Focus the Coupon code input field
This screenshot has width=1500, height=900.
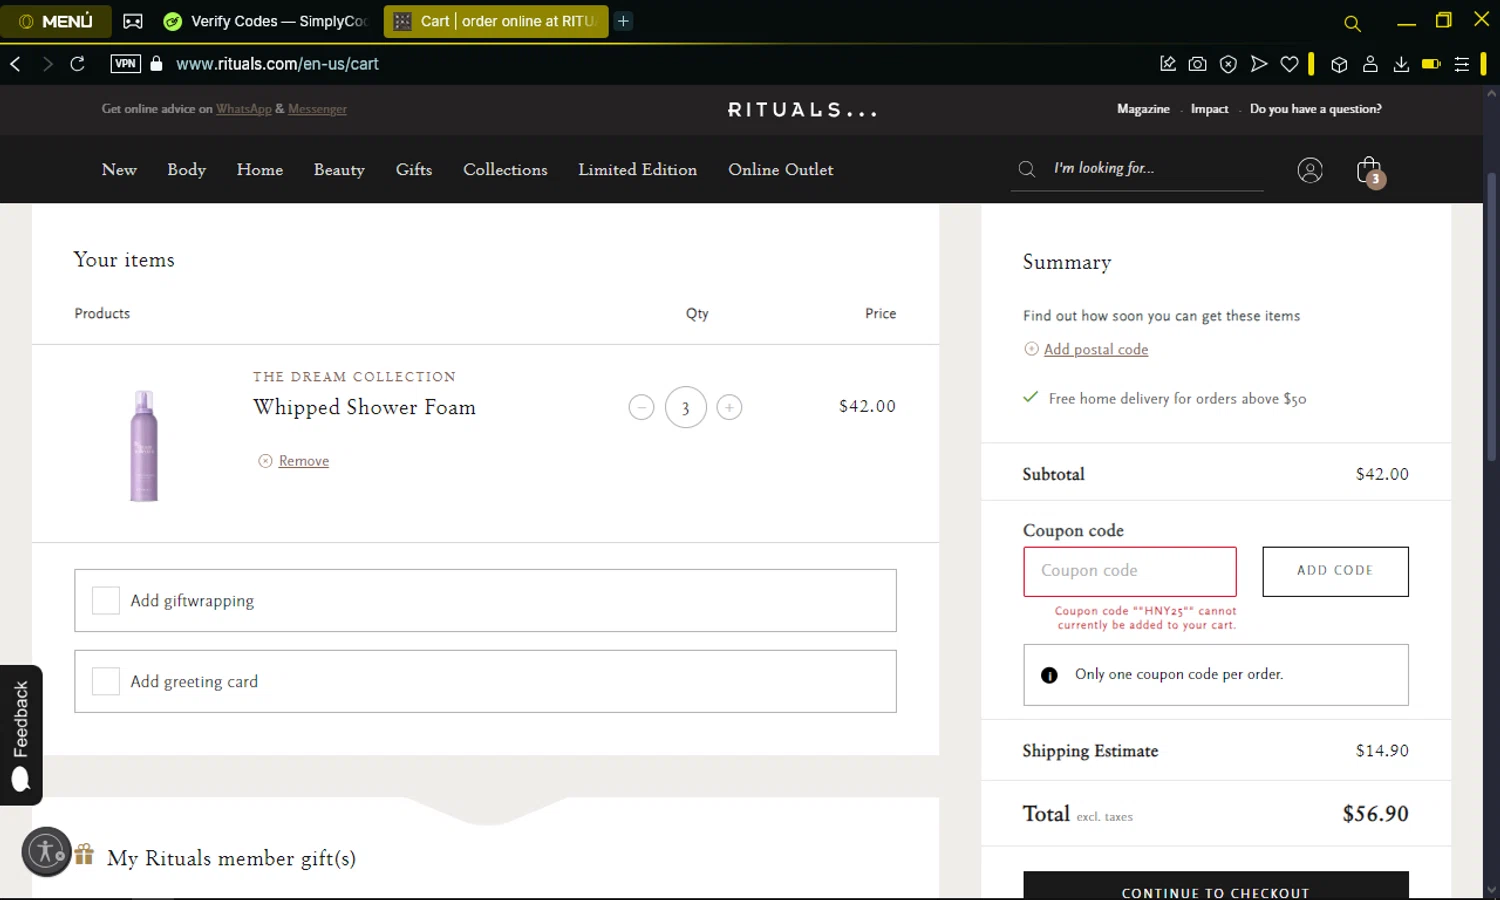pos(1130,571)
